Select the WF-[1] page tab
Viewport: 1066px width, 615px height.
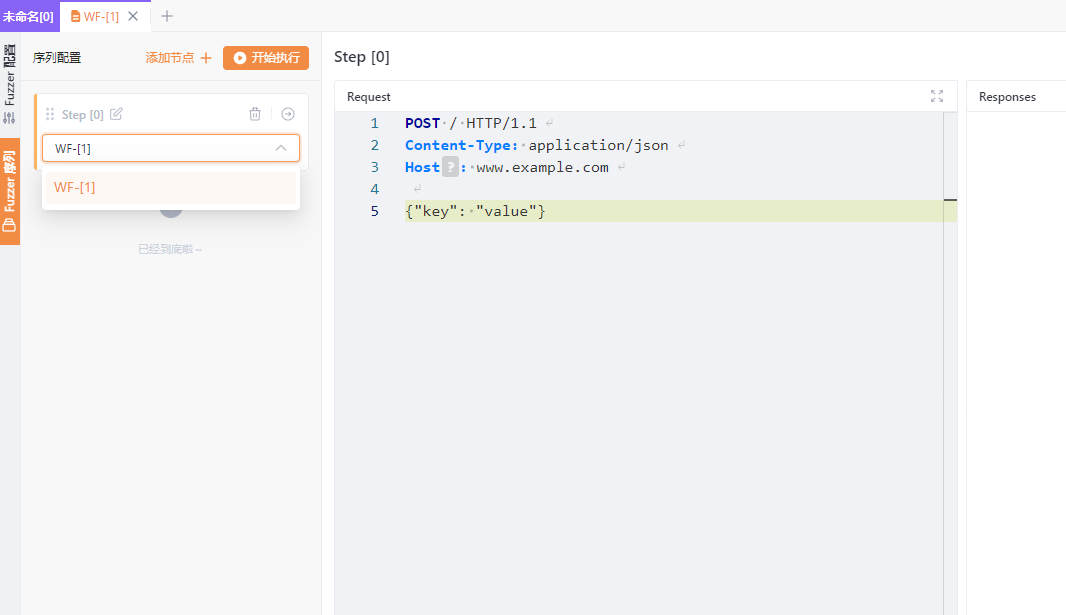click(100, 16)
